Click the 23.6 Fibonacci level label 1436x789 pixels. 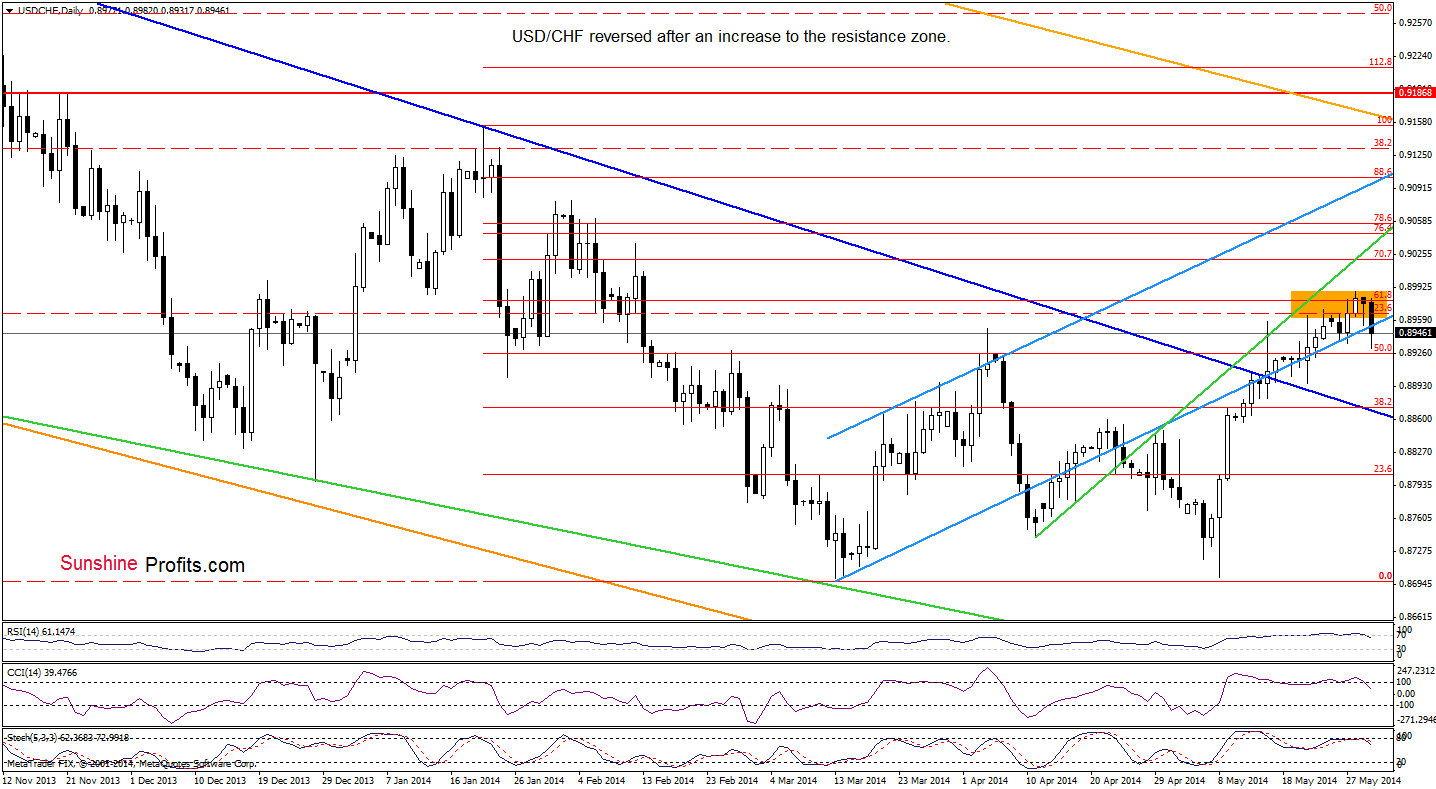[x=1383, y=468]
